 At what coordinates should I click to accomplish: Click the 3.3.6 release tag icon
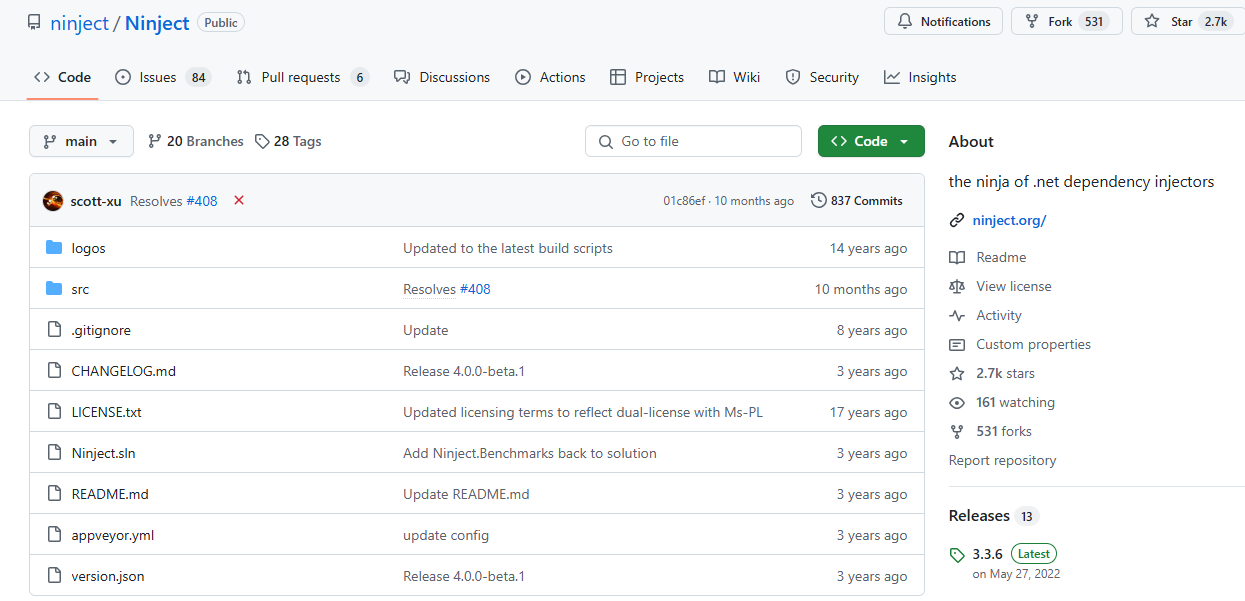[x=957, y=555]
